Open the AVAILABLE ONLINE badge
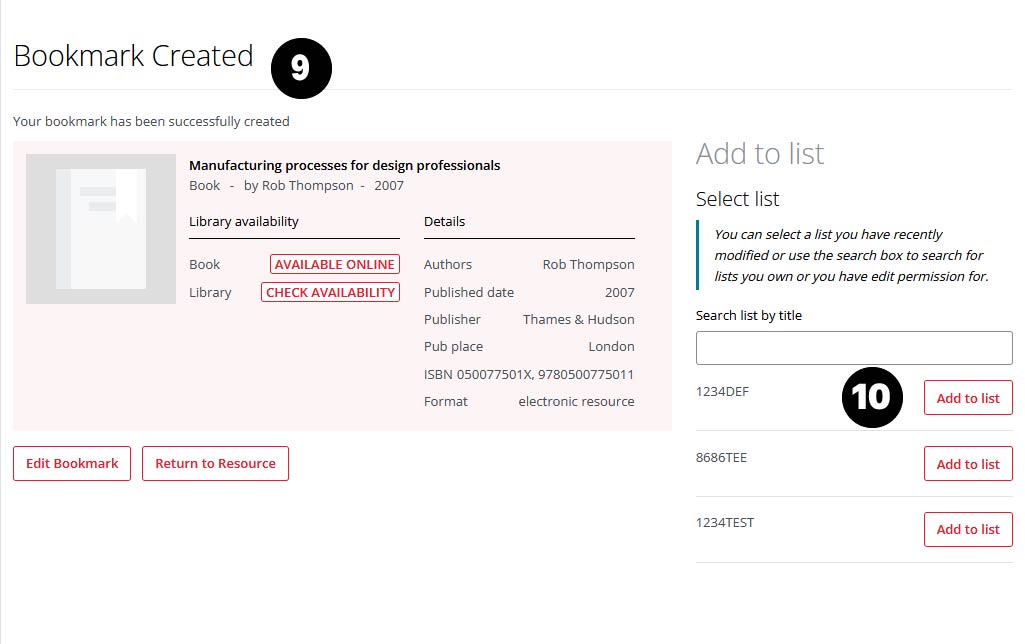This screenshot has height=644, width=1025. point(335,265)
